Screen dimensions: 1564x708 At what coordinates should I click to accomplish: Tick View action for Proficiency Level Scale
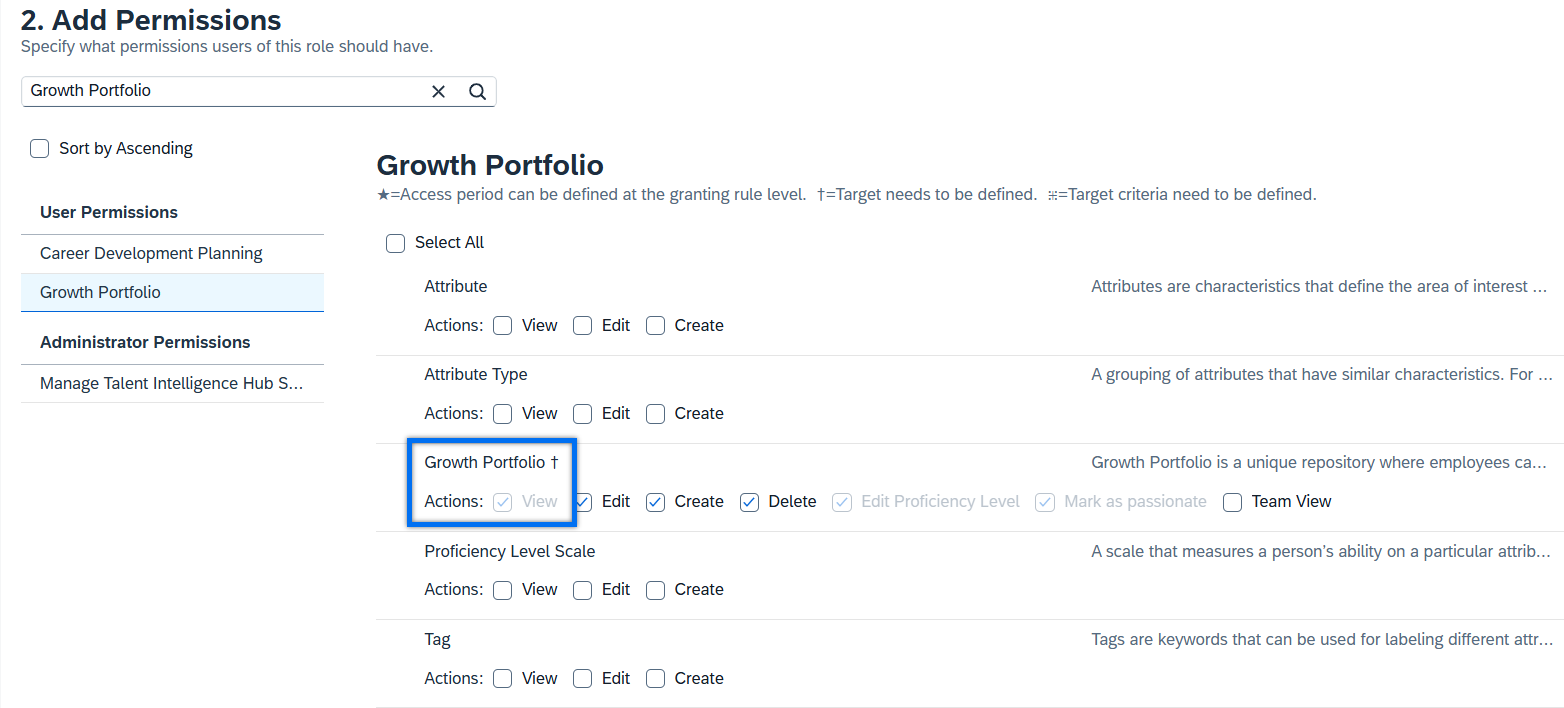pyautogui.click(x=503, y=590)
